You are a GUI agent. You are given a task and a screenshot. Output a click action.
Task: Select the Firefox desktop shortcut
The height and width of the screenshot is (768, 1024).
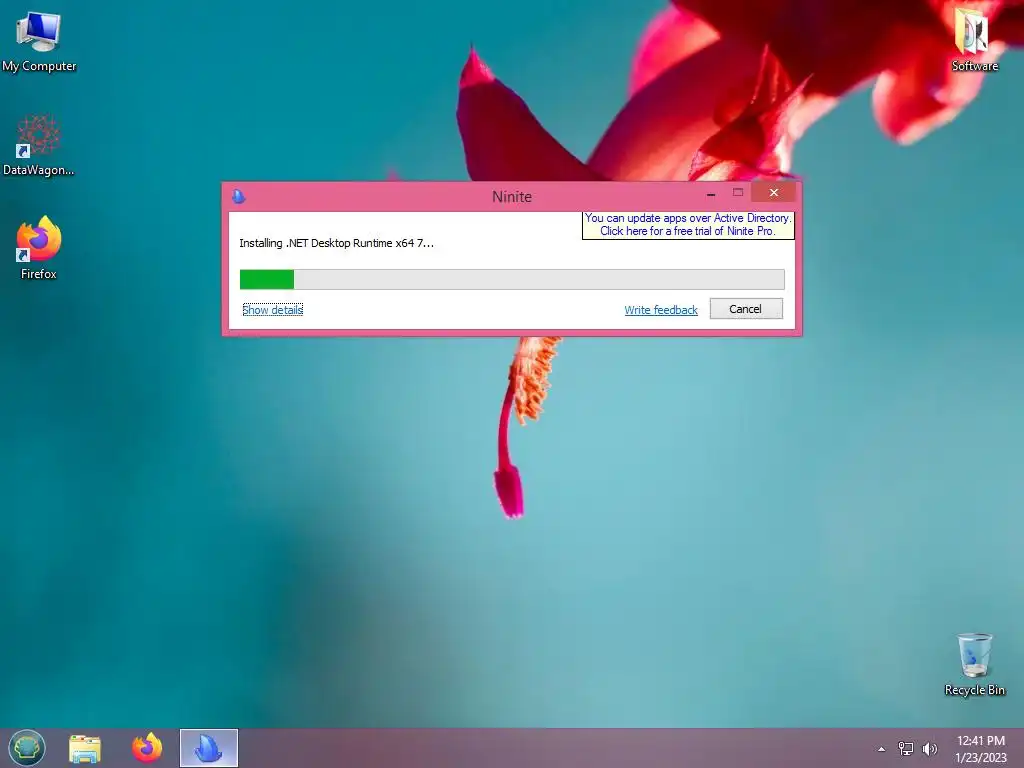pos(39,248)
